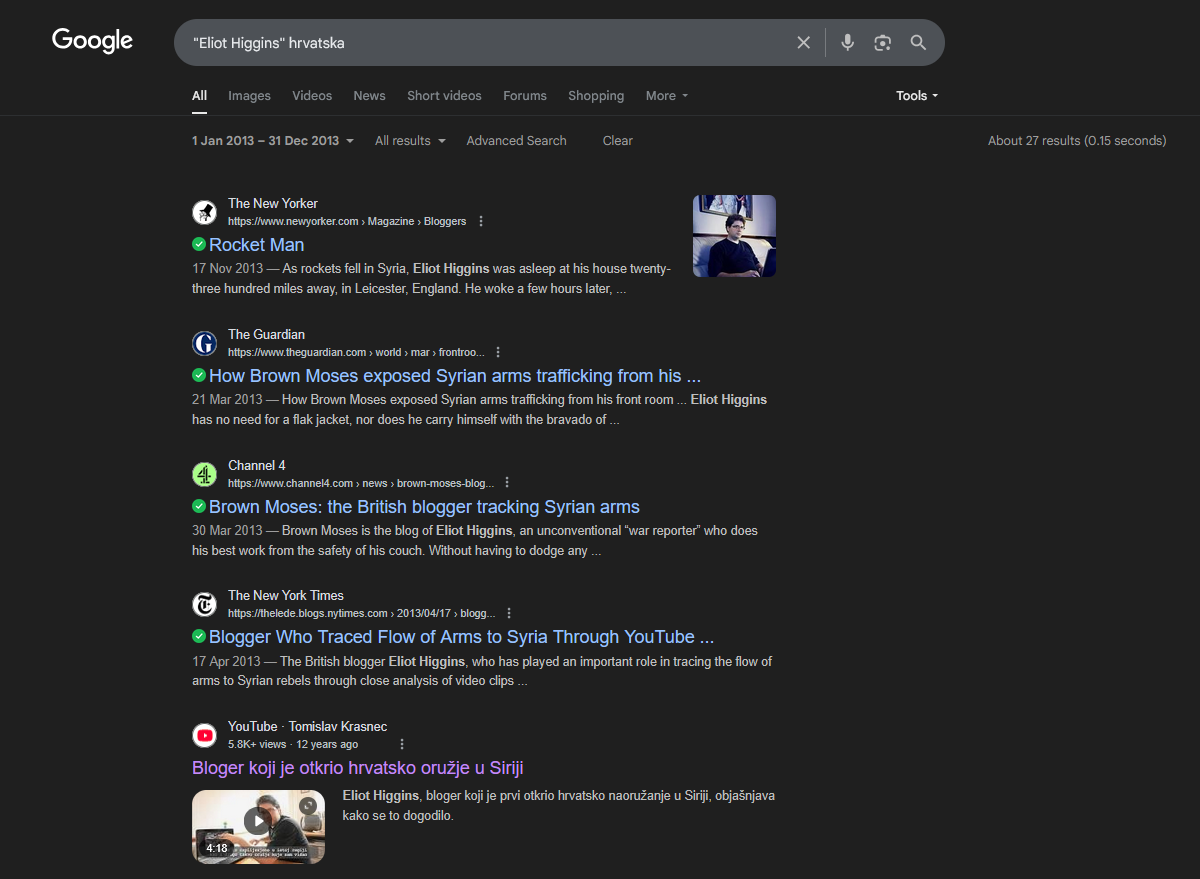Click the About 27 results text

(1077, 141)
